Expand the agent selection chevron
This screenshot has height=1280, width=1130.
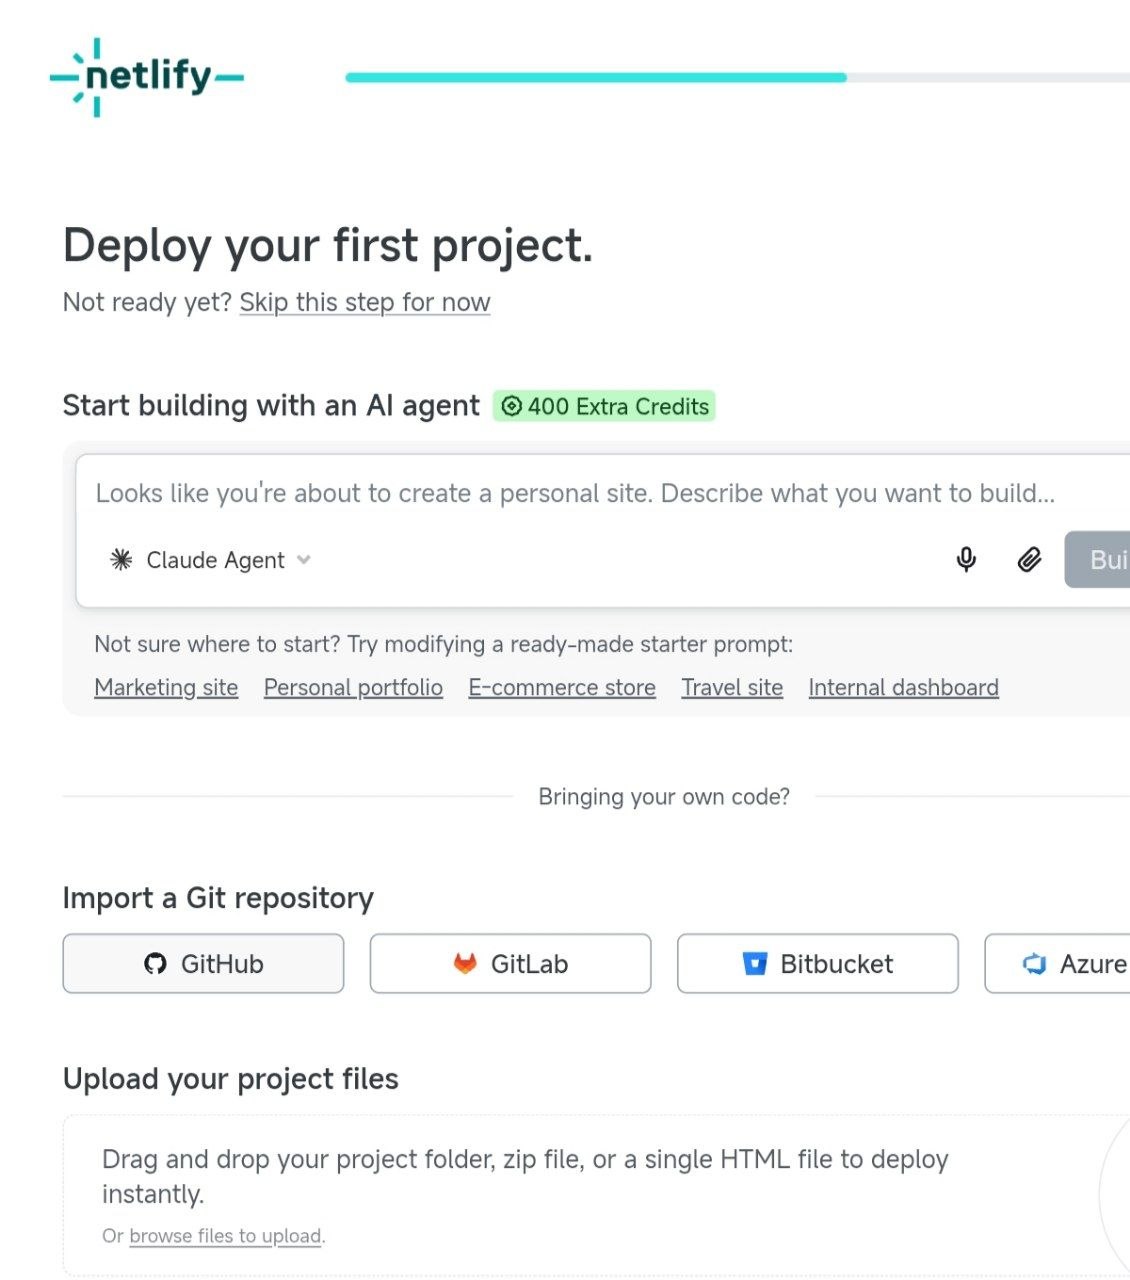303,561
